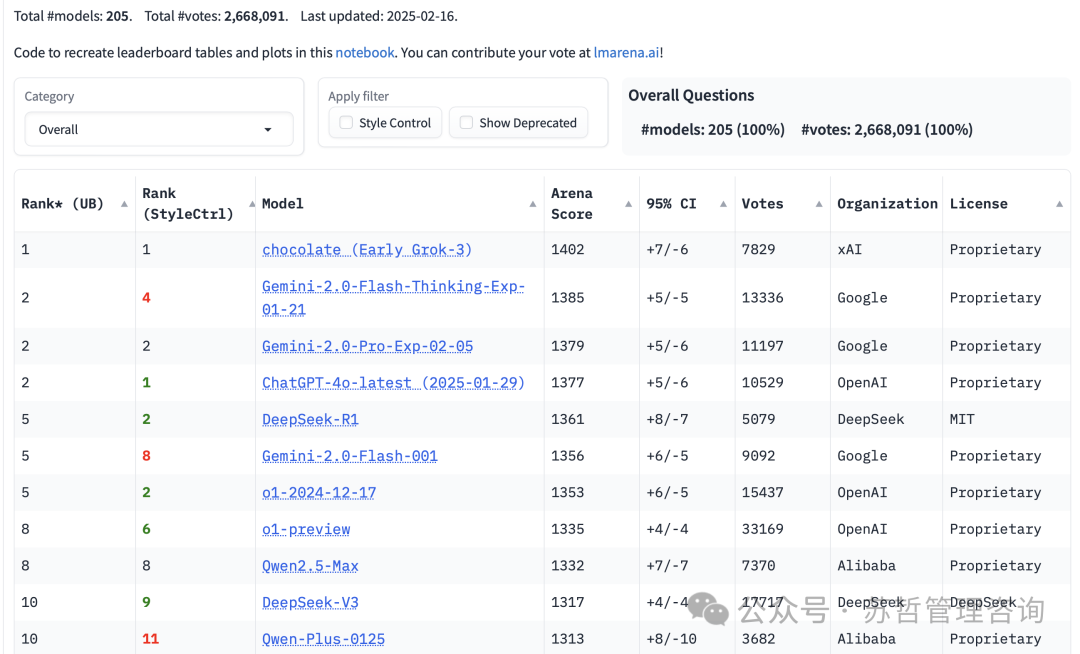
Task: Sort the Model column using its arrow
Action: click(533, 204)
